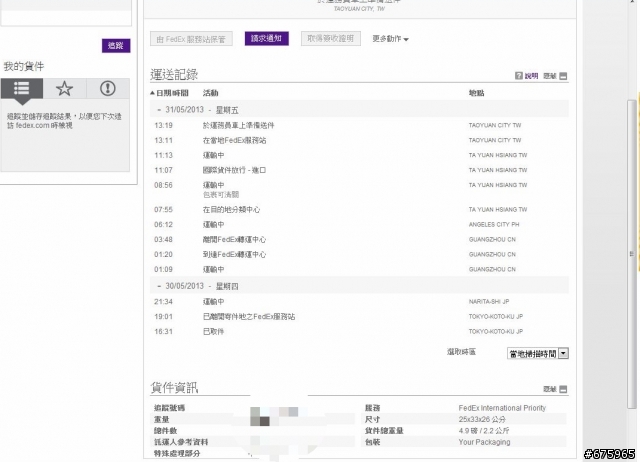Click the 取得簽收證明 proof of delivery button
This screenshot has width=640, height=462.
click(331, 39)
